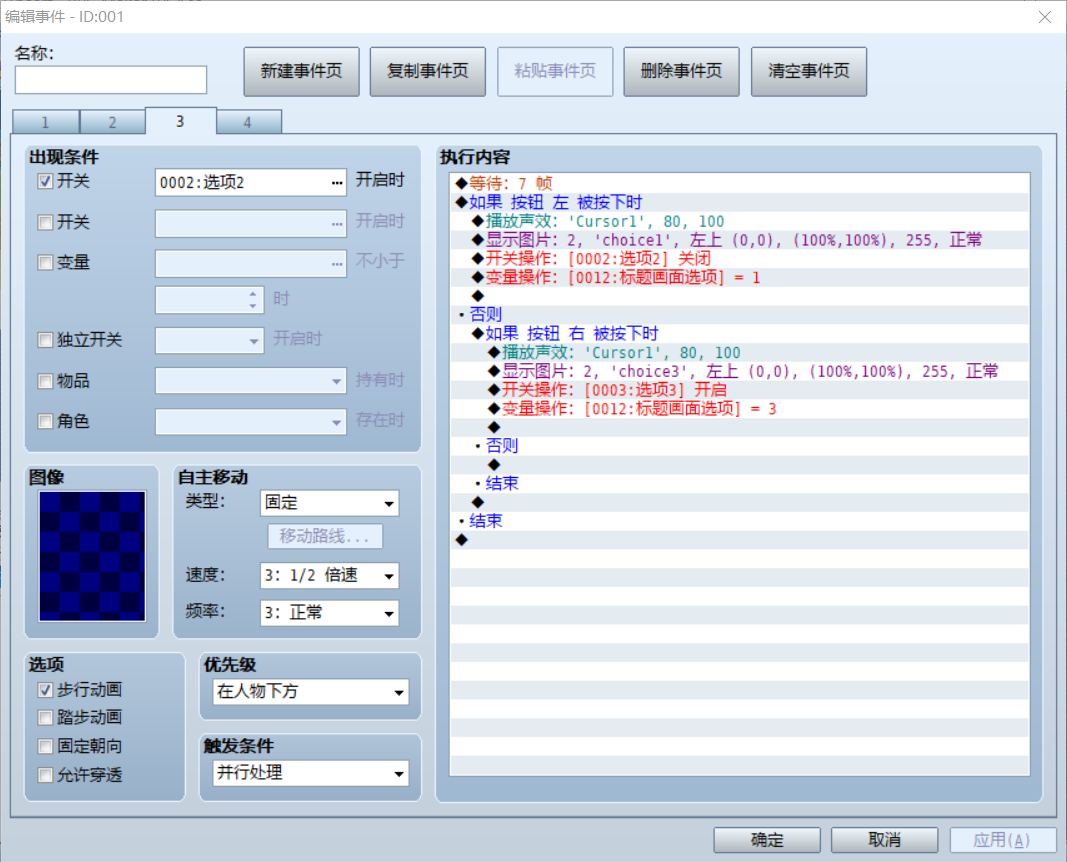Select the 等待: 7 帧 command line

pos(740,184)
